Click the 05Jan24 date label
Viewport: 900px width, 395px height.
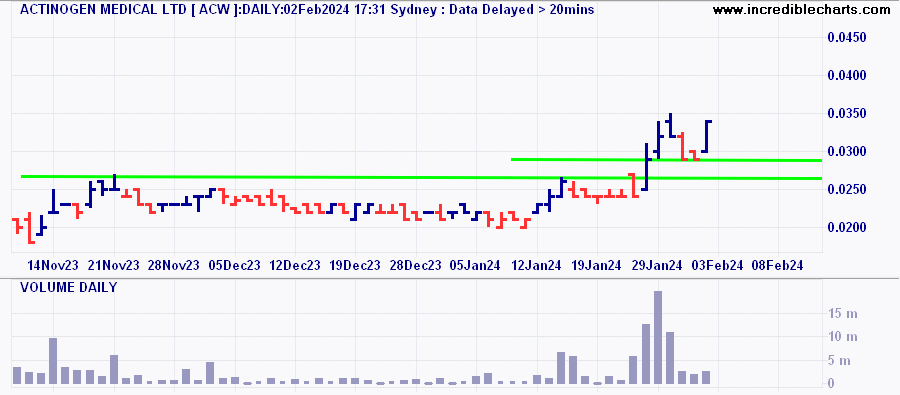(x=476, y=266)
